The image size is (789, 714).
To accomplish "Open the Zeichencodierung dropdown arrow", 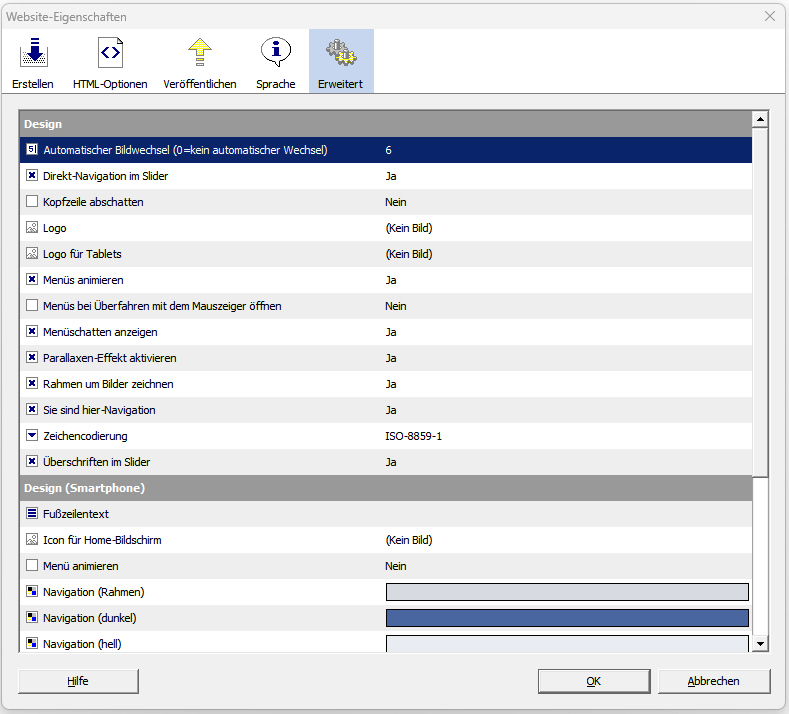I will 32,435.
